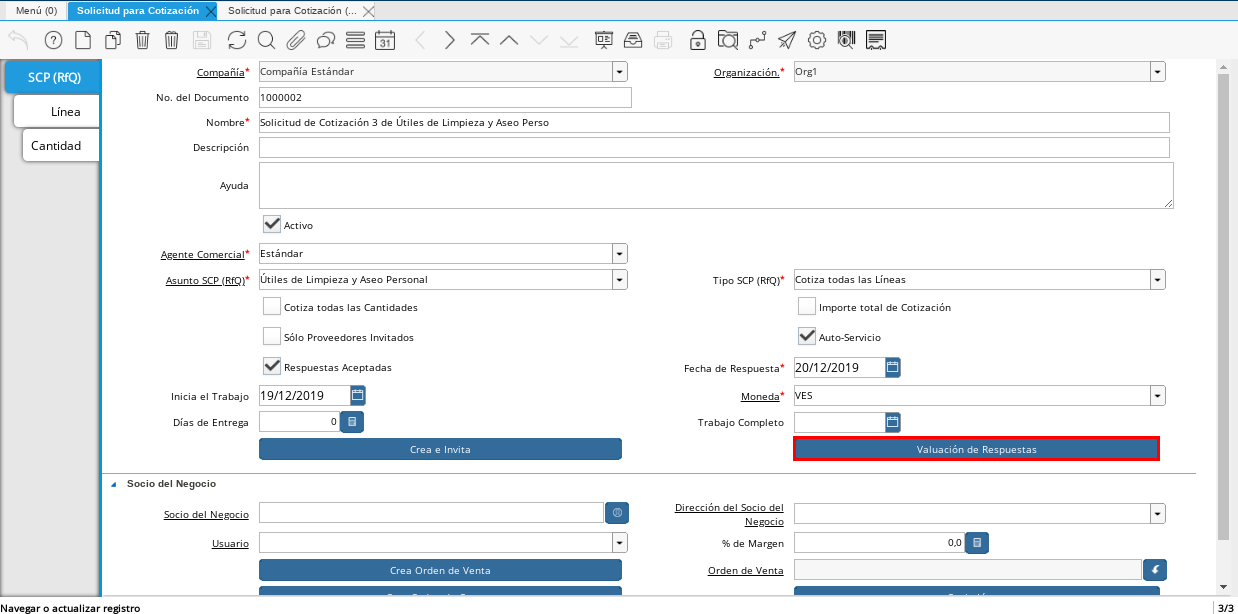Toggle the Auto-Servicio checkbox
Image resolution: width=1238 pixels, height=614 pixels.
point(807,337)
